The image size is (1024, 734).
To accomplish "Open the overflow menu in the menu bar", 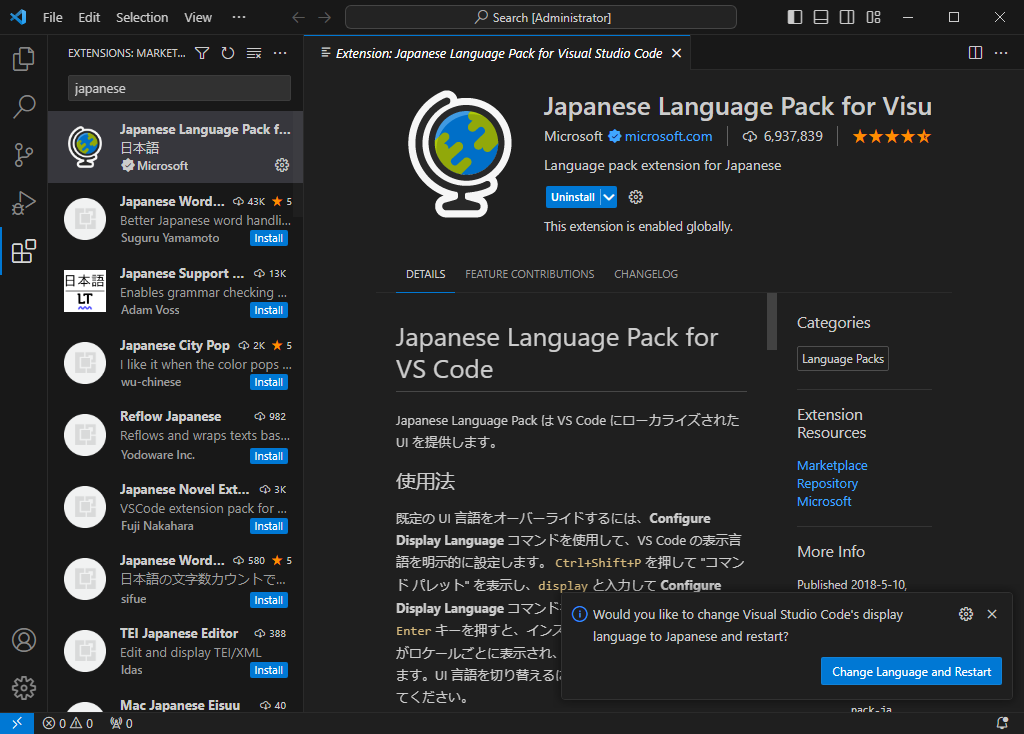I will 239,17.
